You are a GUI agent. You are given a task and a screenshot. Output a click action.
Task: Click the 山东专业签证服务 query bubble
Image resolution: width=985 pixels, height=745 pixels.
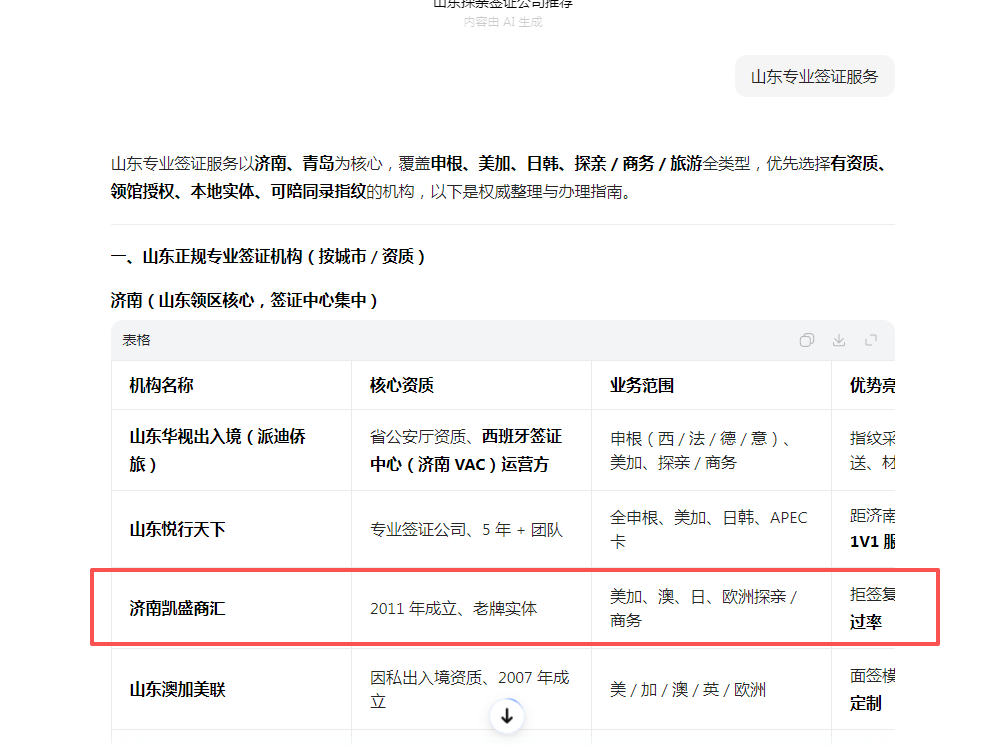[814, 76]
